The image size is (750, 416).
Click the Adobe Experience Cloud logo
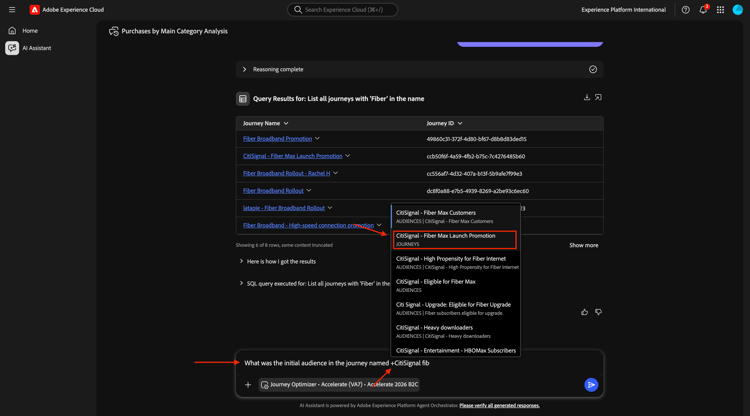34,10
